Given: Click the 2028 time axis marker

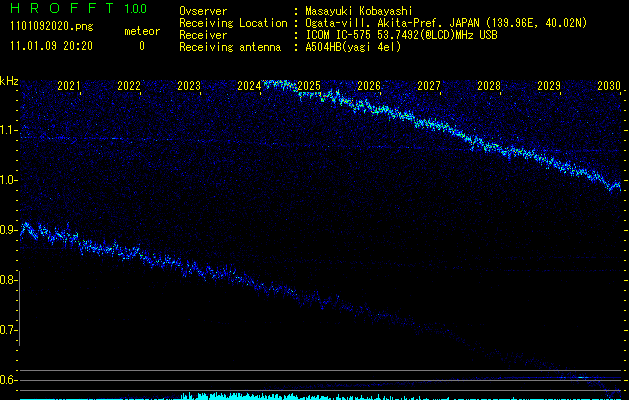Looking at the screenshot, I should (489, 85).
